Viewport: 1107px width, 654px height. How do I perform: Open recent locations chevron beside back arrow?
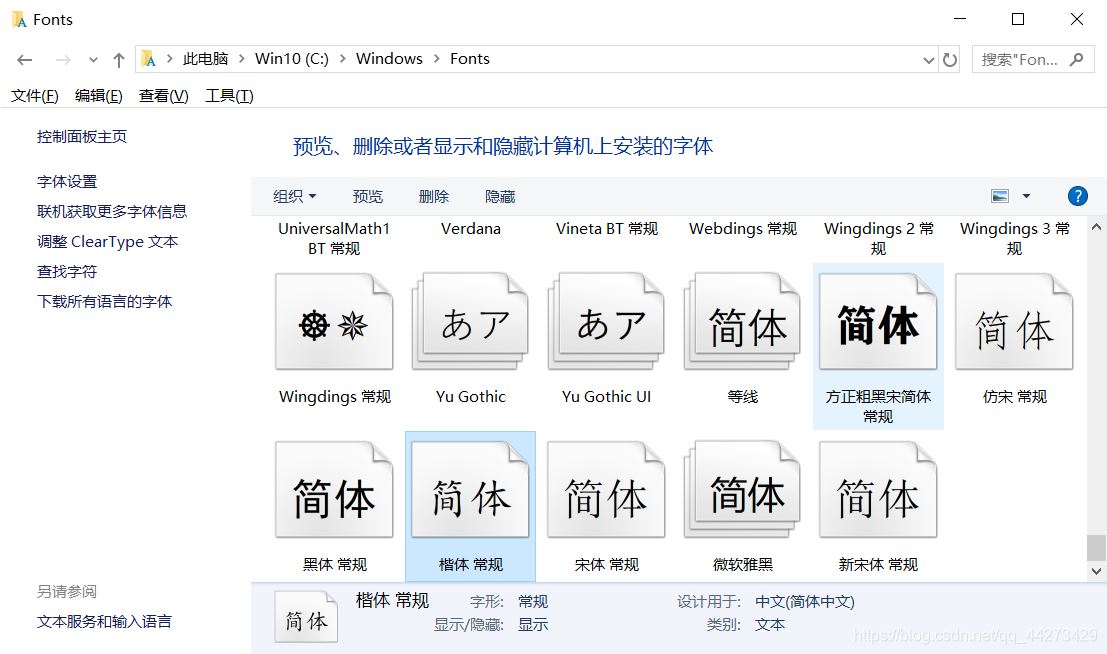tap(93, 59)
